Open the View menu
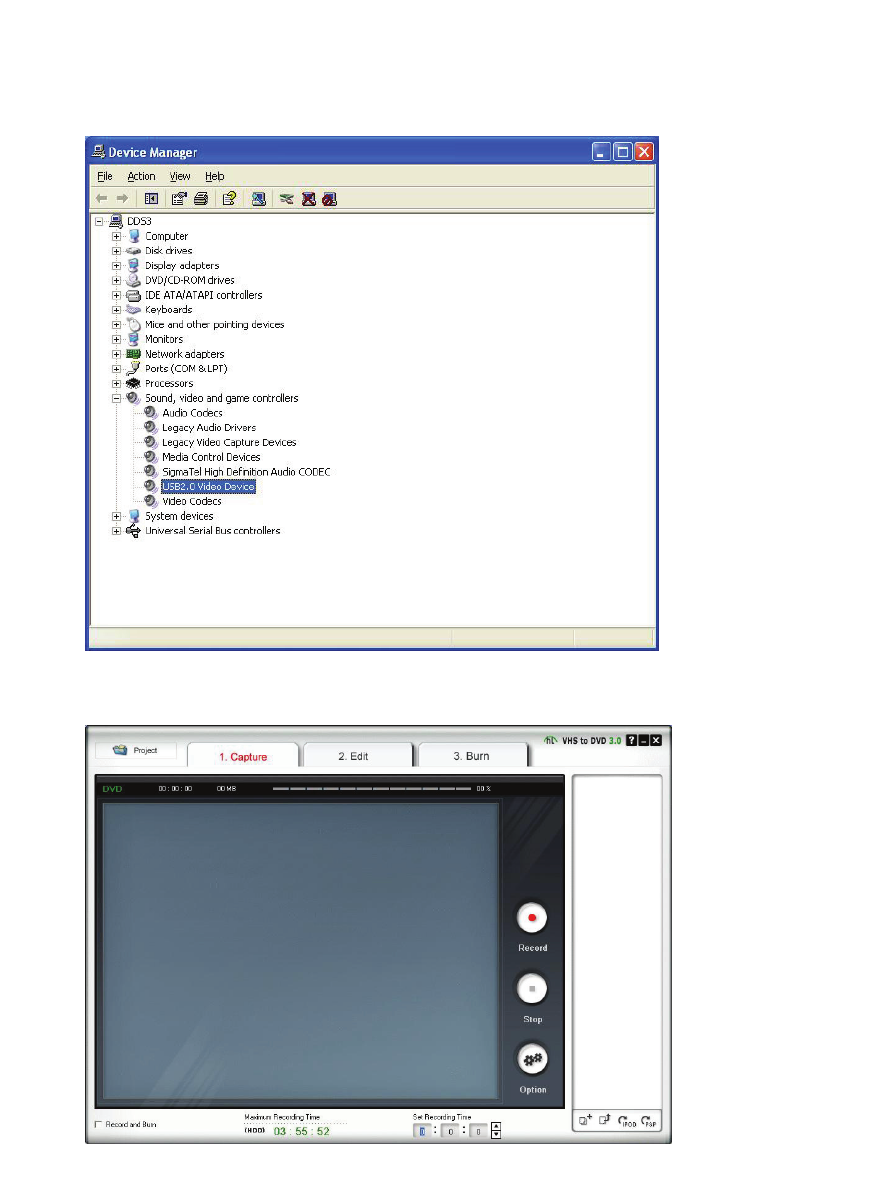The image size is (894, 1191). pos(180,176)
